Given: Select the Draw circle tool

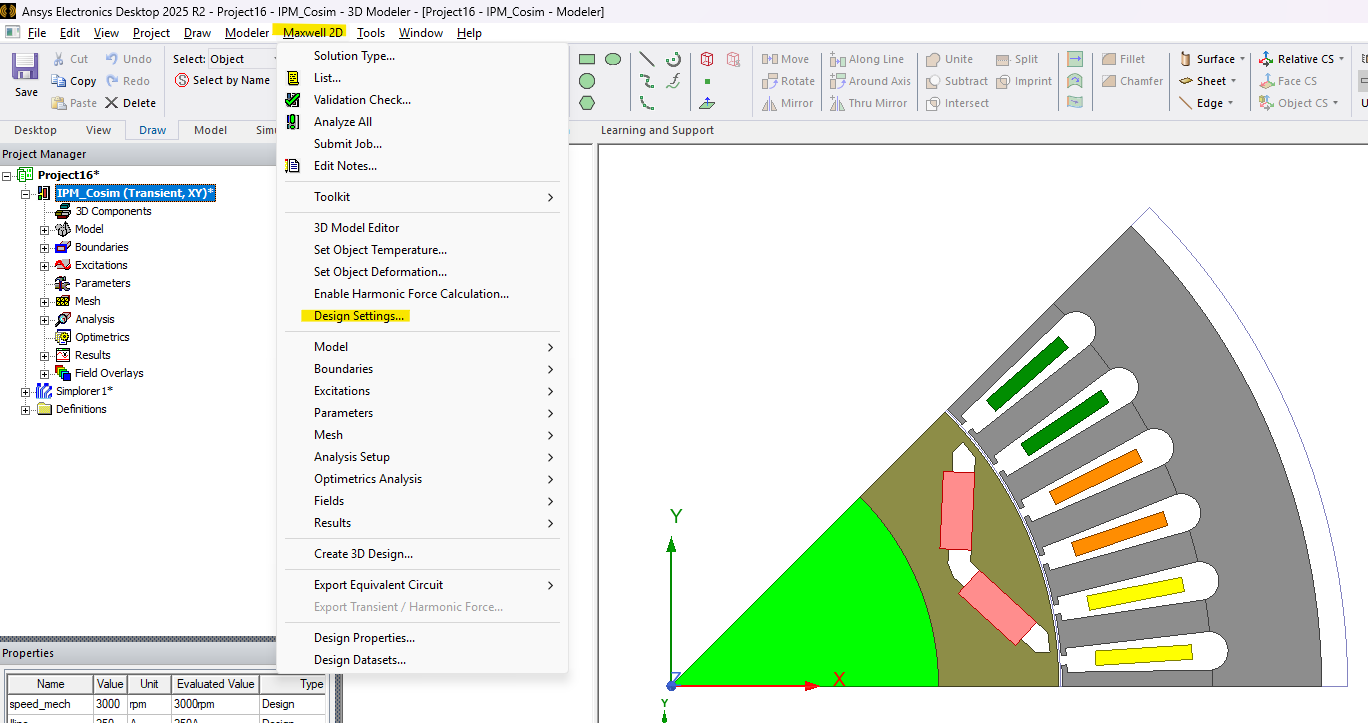Looking at the screenshot, I should 587,81.
